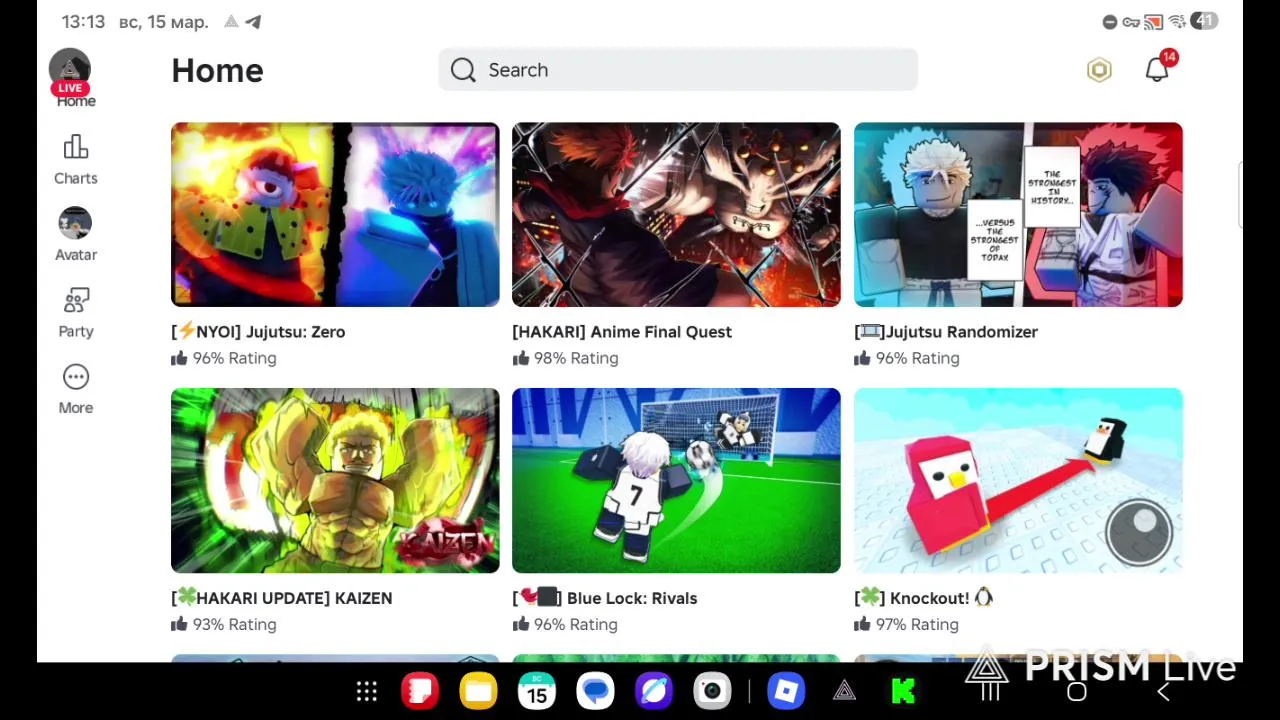Open the yellow files app in taskbar

pyautogui.click(x=478, y=692)
